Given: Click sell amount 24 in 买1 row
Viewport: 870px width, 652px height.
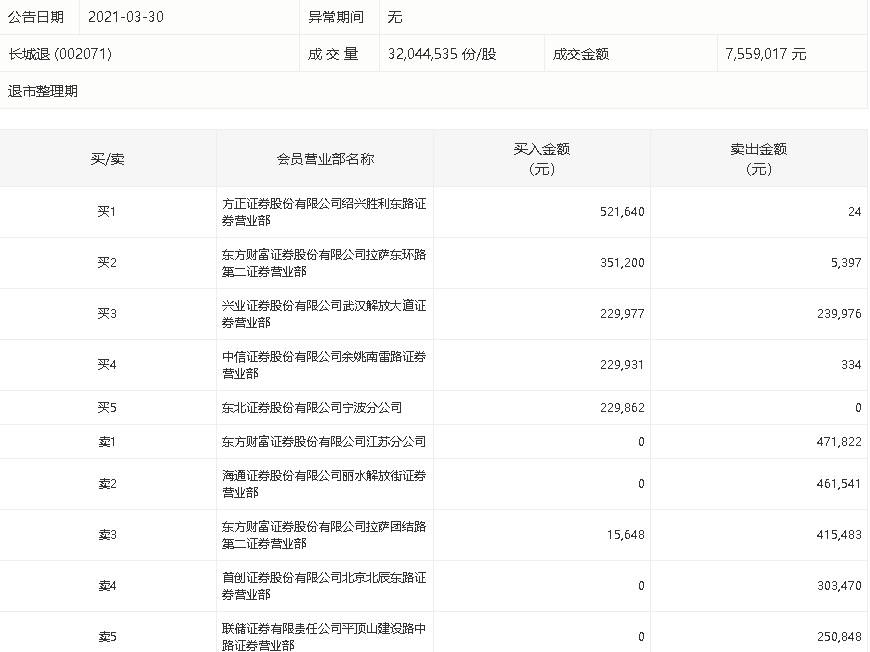Looking at the screenshot, I should pyautogui.click(x=854, y=212).
